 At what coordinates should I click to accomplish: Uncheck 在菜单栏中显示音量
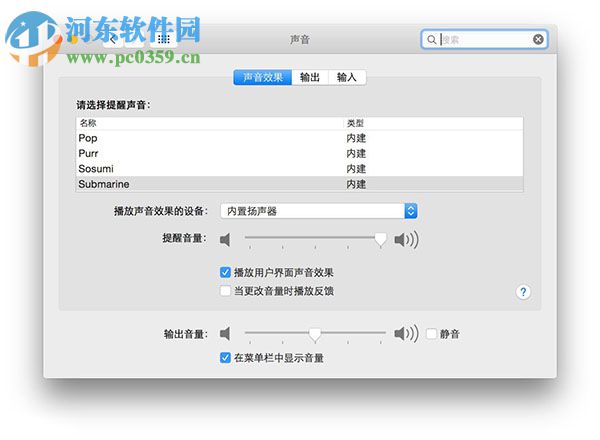[225, 358]
